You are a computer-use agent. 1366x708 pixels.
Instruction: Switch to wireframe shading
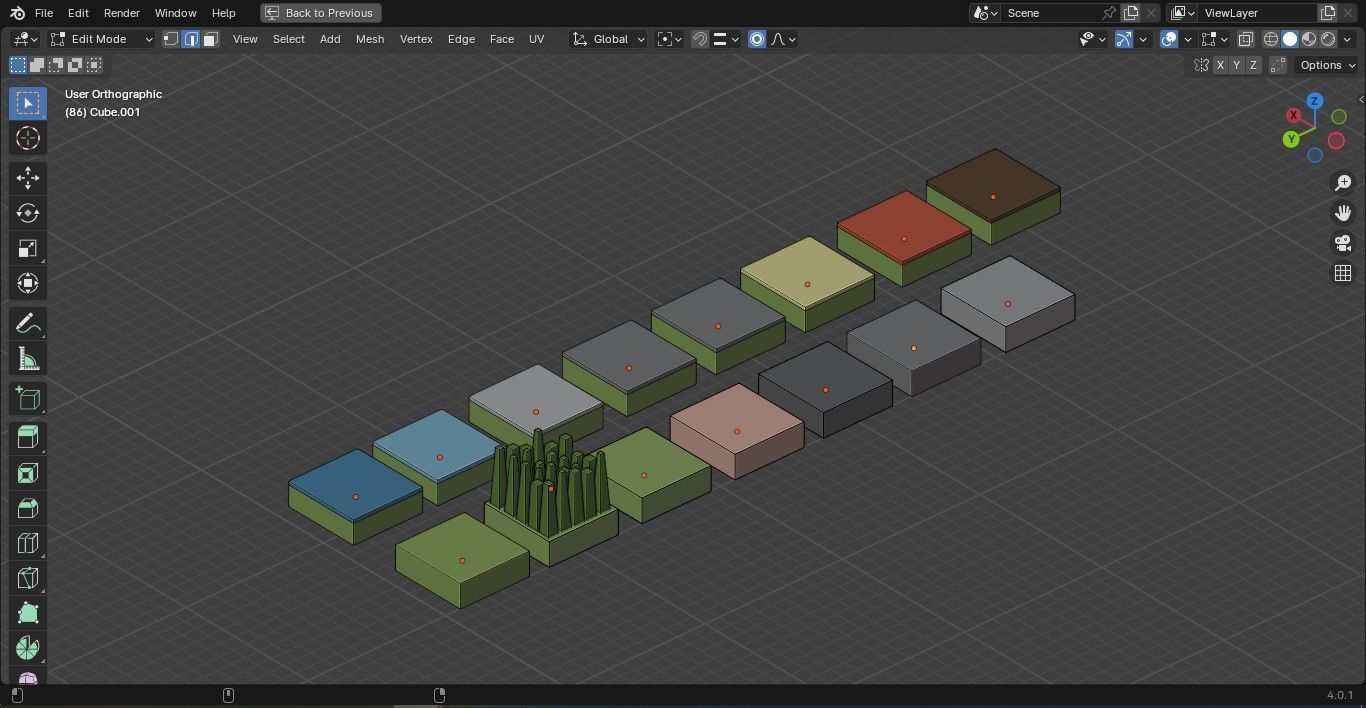[x=1271, y=39]
